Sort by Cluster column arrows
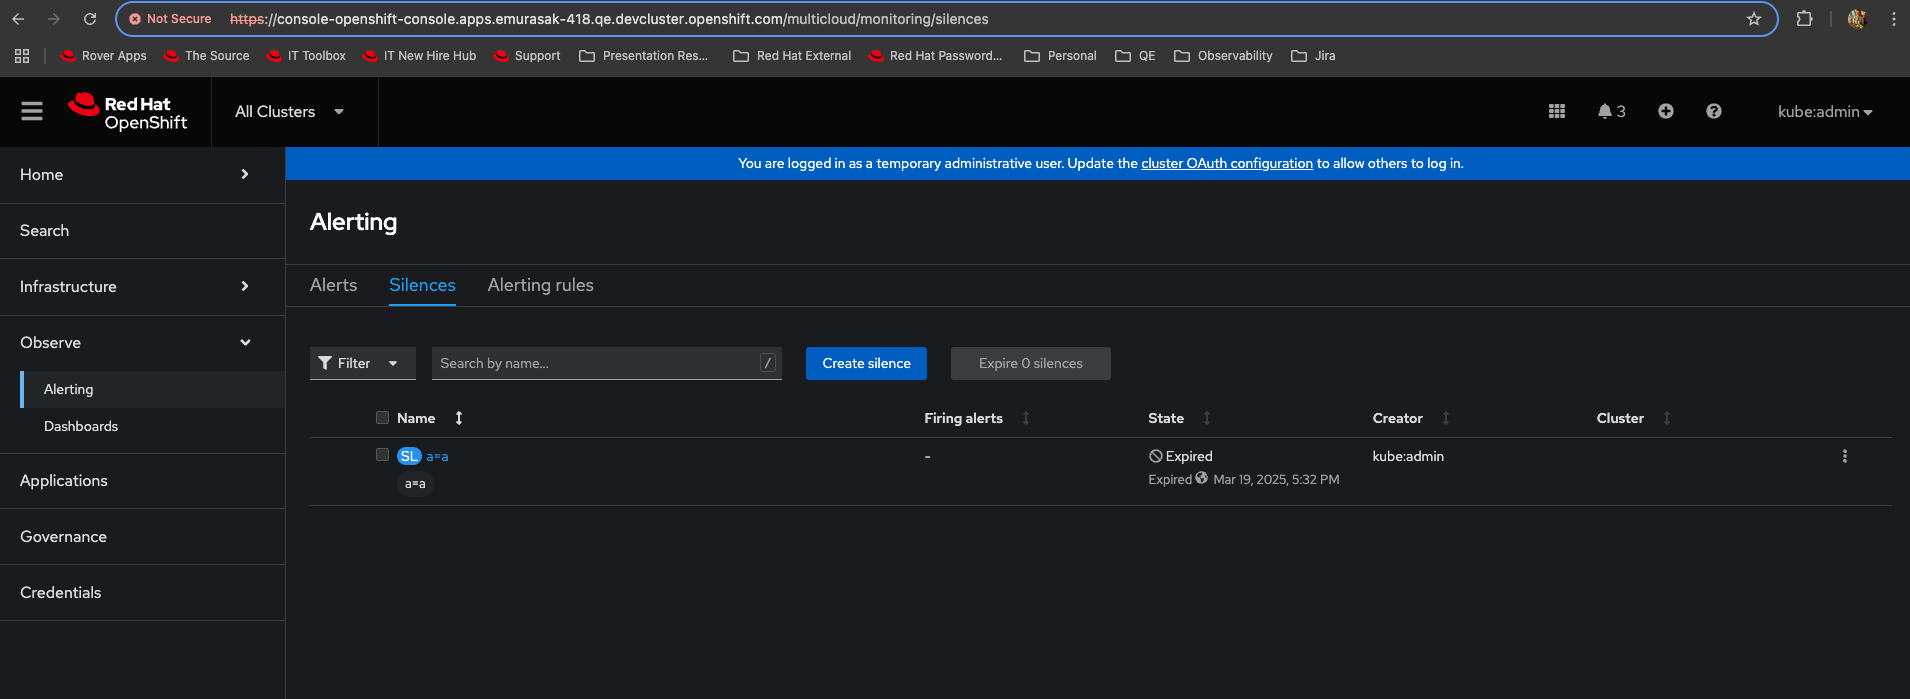 pyautogui.click(x=1667, y=418)
